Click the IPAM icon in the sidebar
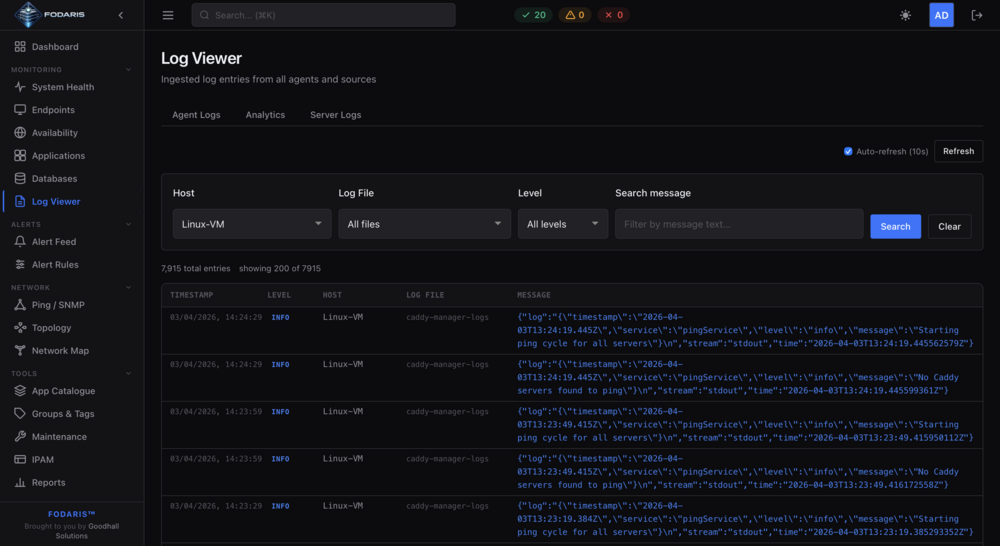Image resolution: width=1000 pixels, height=546 pixels. tap(20, 460)
